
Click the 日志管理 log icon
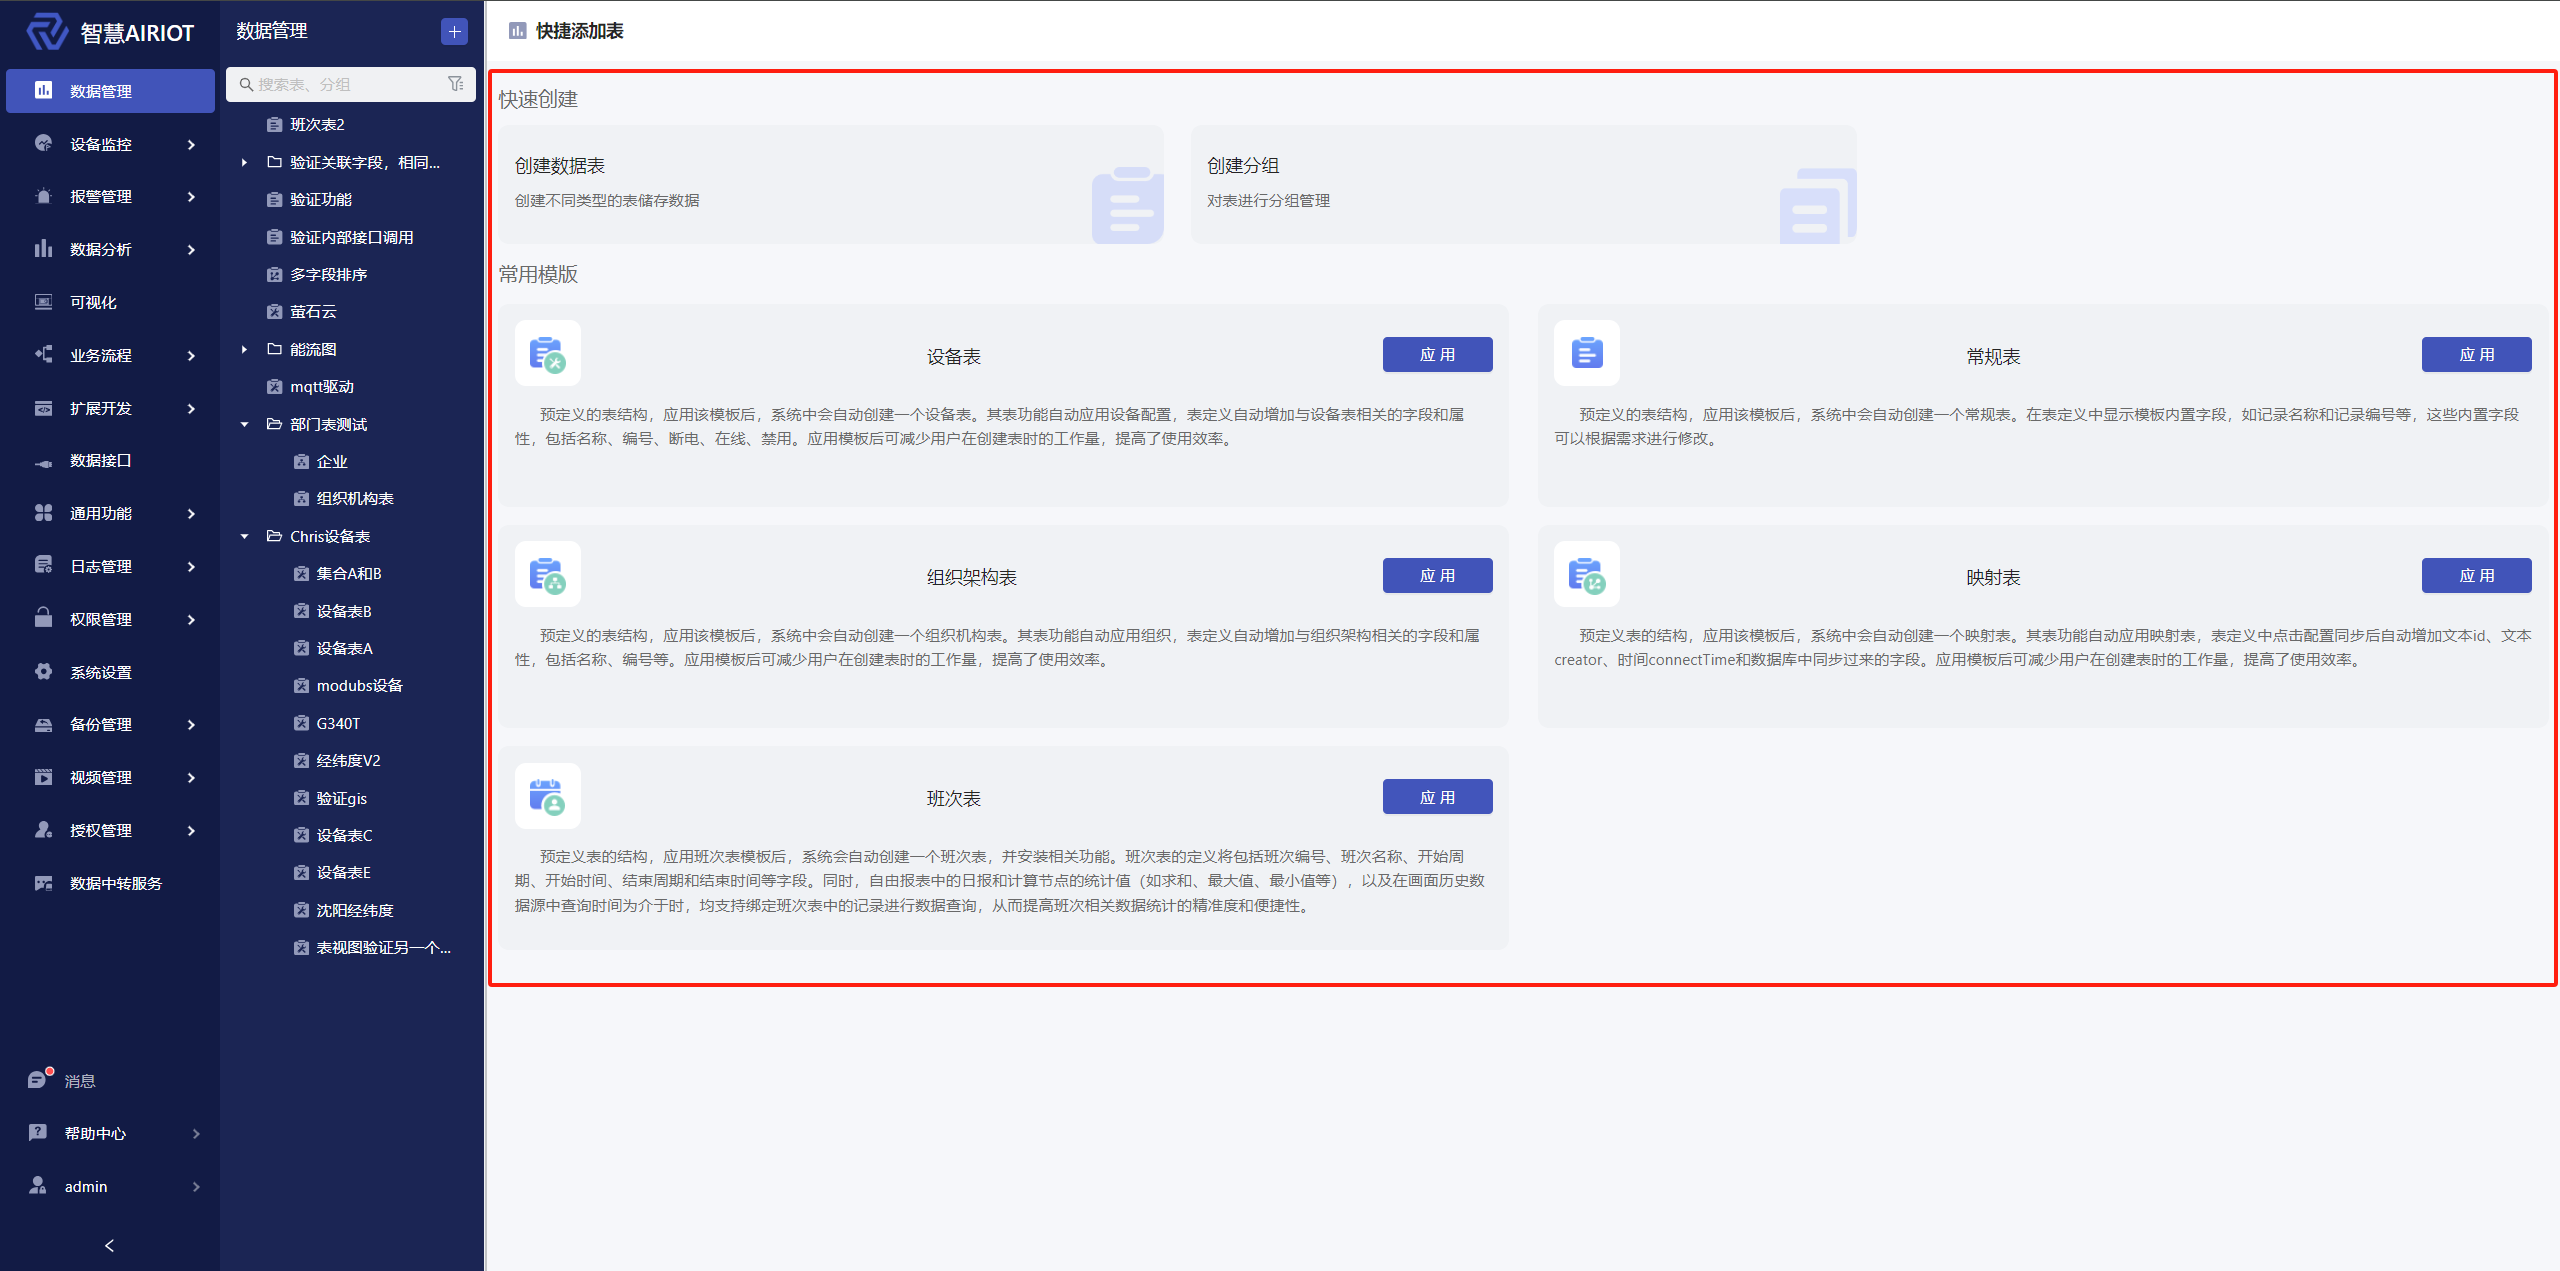tap(43, 566)
